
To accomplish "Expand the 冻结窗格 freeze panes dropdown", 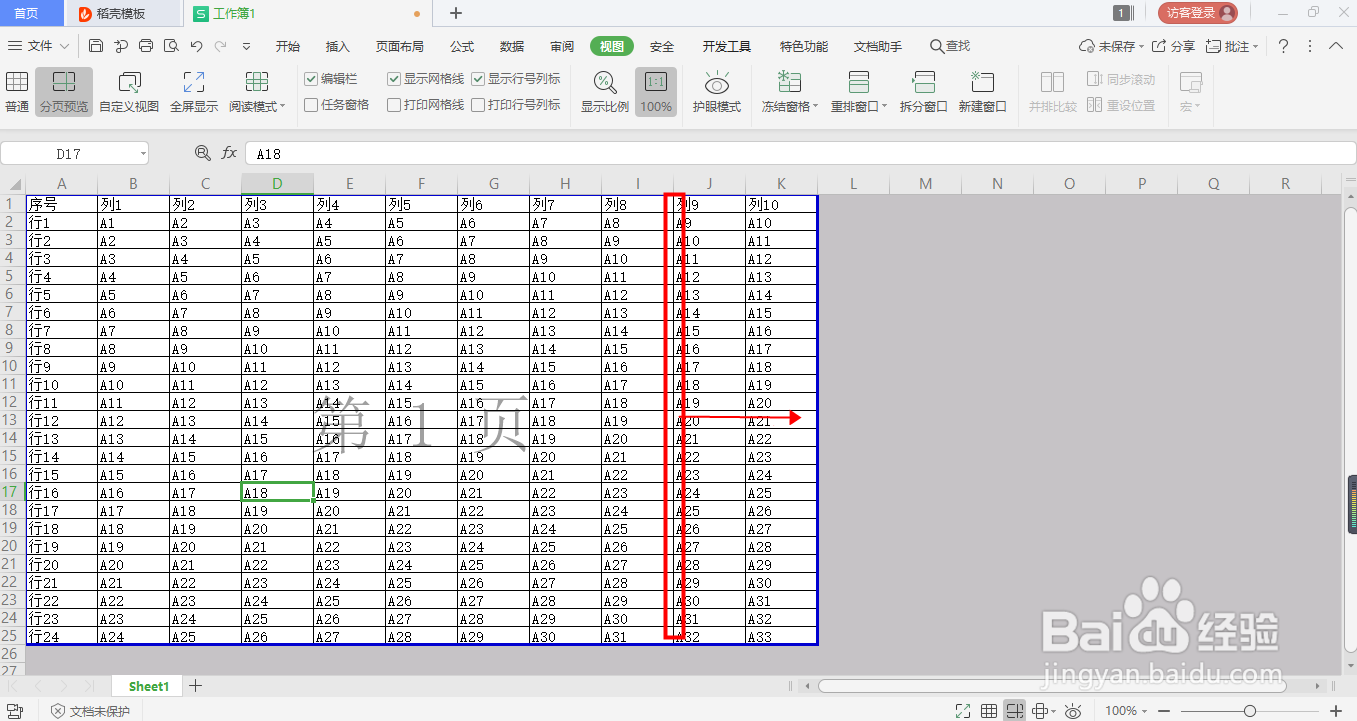I will click(x=815, y=107).
